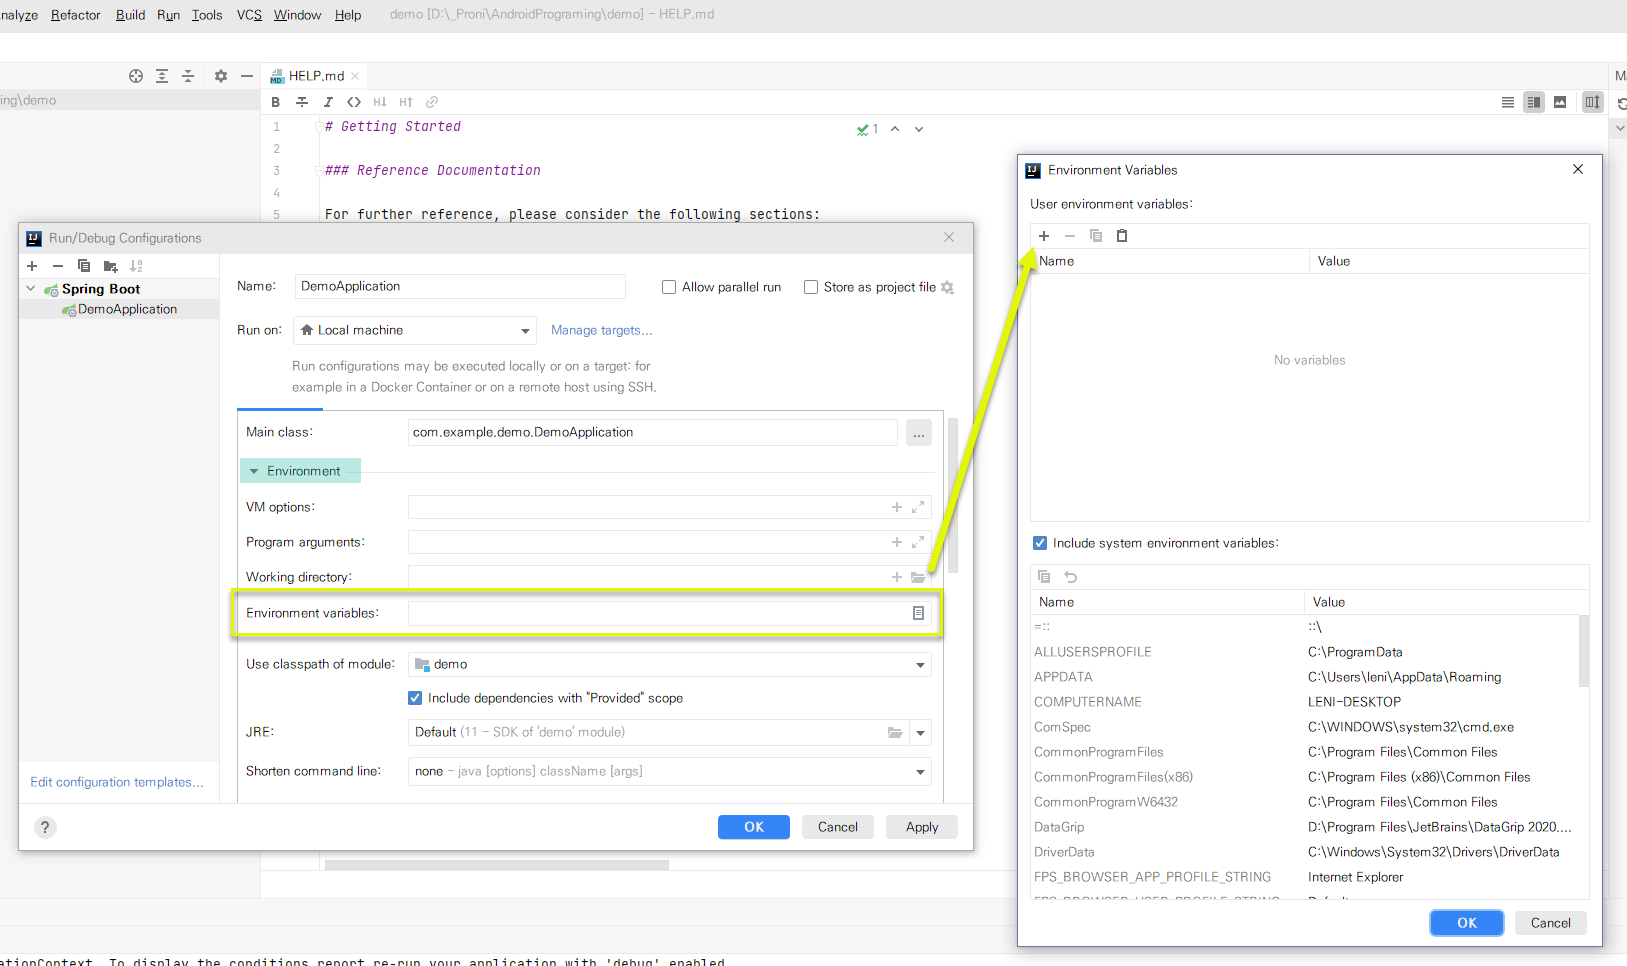This screenshot has width=1627, height=966.
Task: Open the Tools menu
Action: (x=207, y=15)
